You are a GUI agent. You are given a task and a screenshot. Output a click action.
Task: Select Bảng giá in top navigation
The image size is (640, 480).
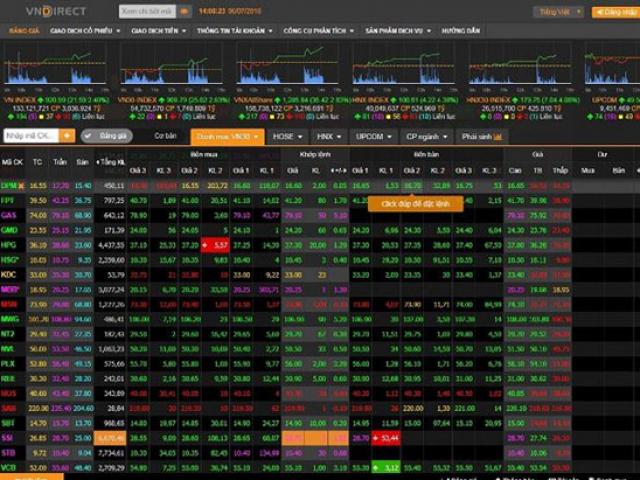[x=24, y=31]
